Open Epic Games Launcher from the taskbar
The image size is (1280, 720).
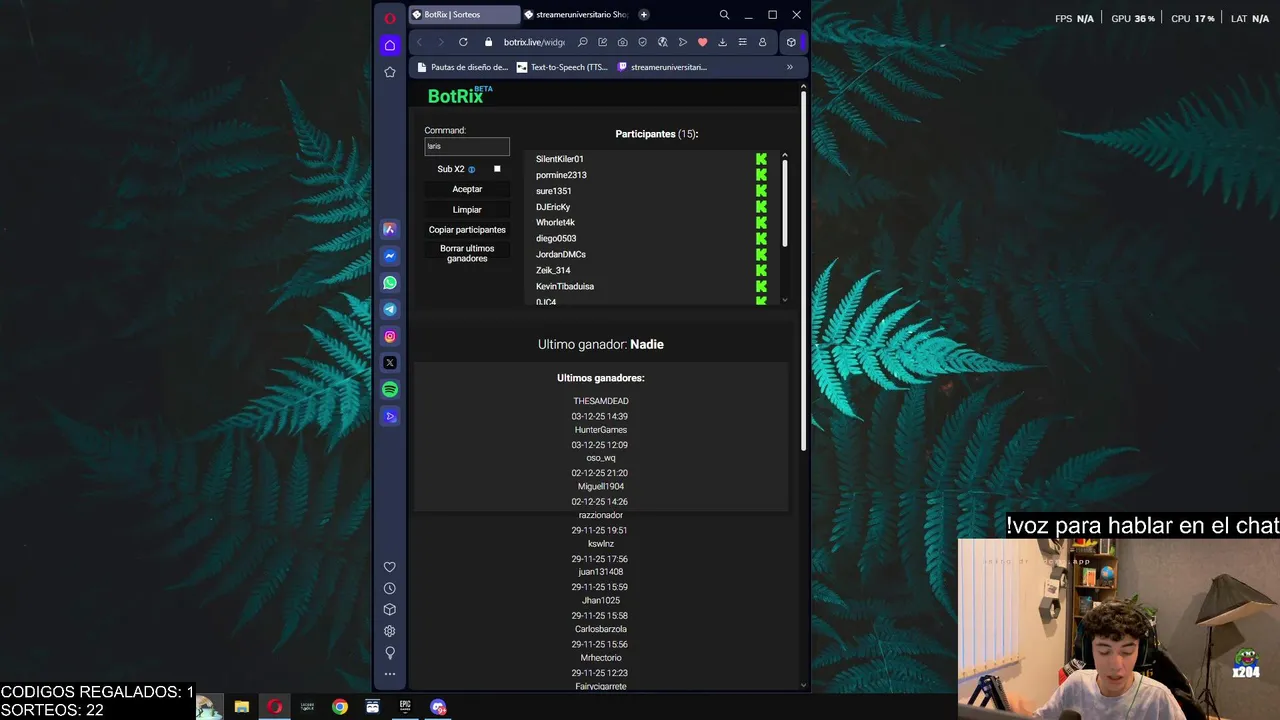tap(405, 707)
